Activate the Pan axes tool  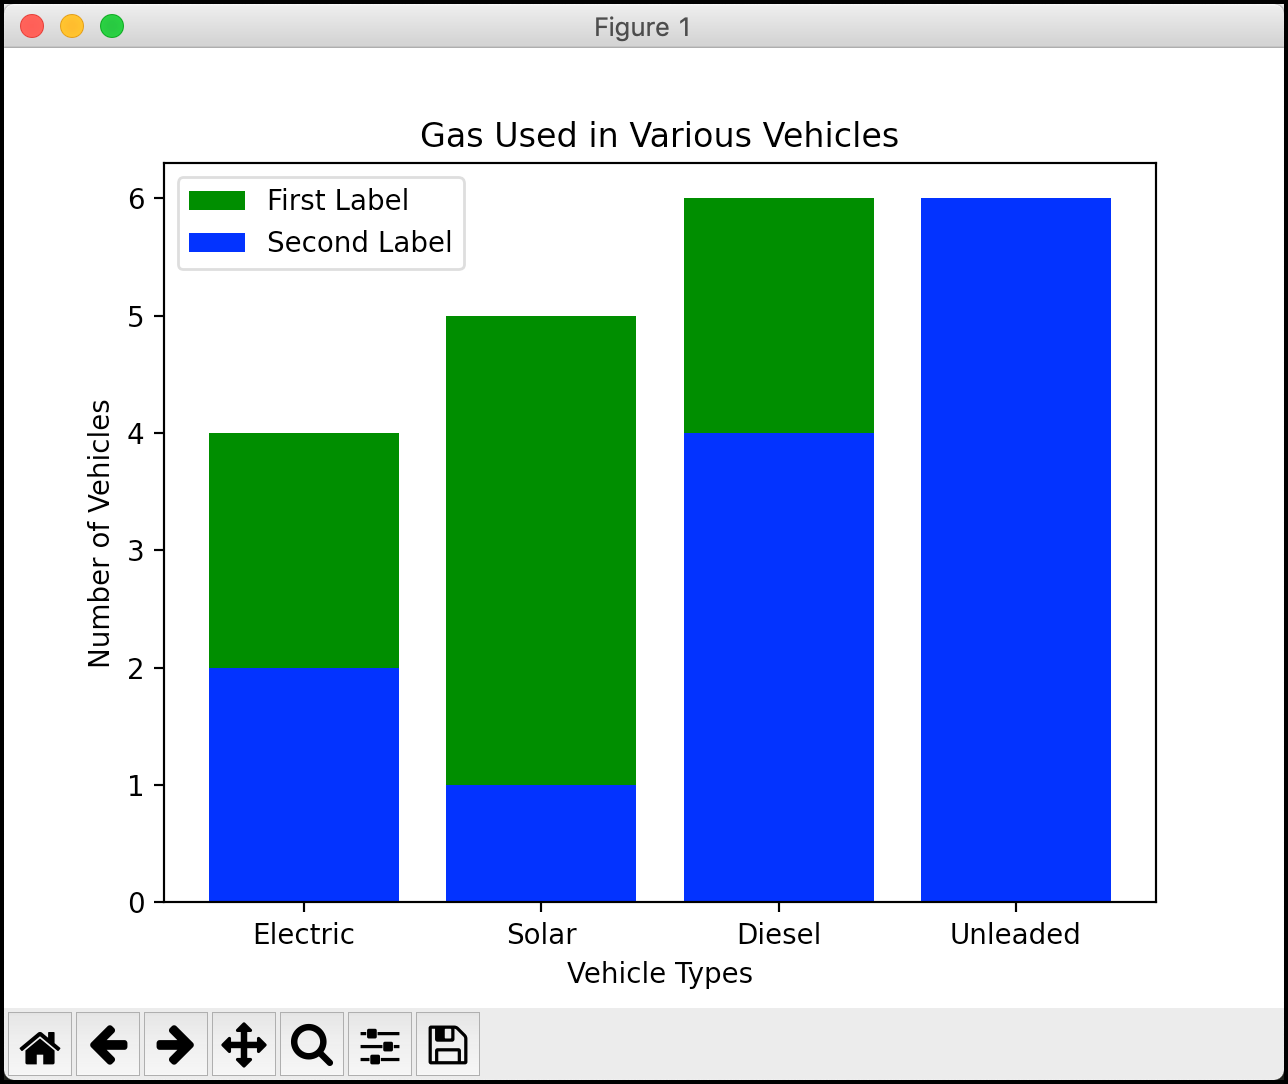[x=244, y=1045]
